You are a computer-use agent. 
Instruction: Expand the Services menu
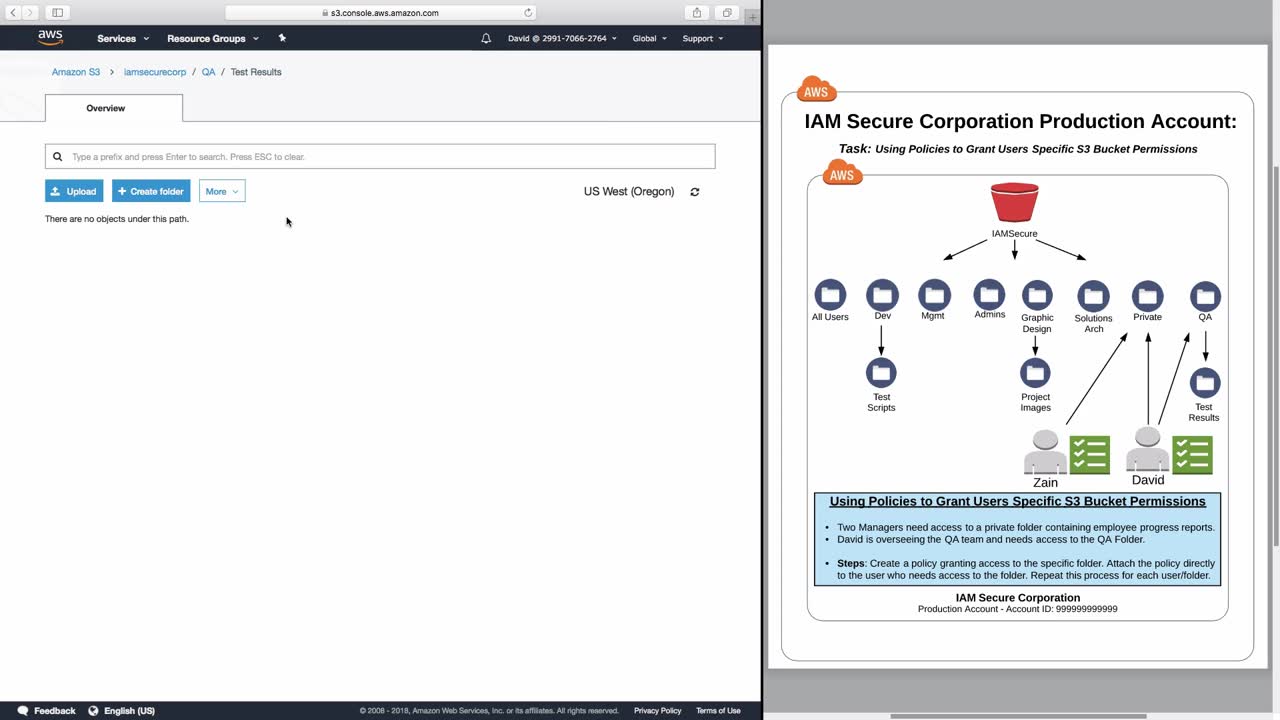click(123, 38)
